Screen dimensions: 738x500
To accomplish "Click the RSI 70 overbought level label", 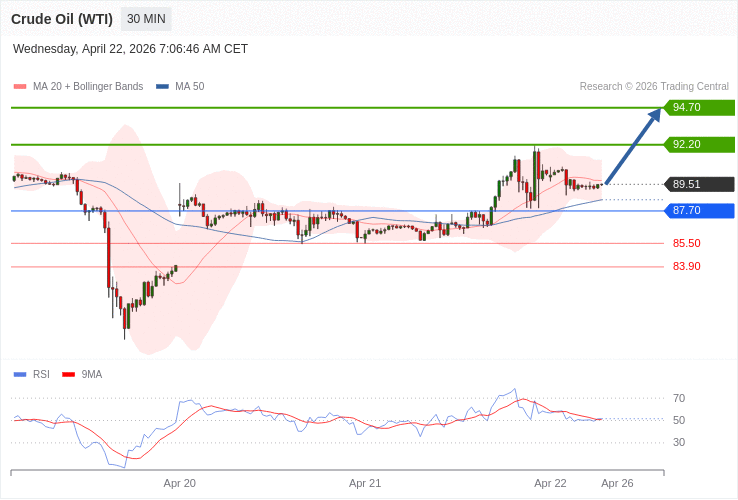I will (679, 398).
